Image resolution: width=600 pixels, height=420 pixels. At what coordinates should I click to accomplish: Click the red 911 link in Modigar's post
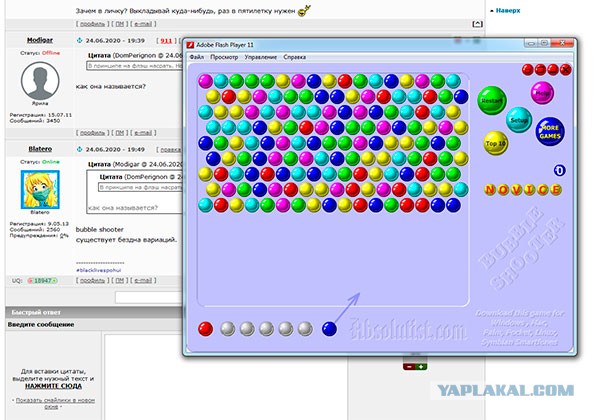tap(166, 41)
